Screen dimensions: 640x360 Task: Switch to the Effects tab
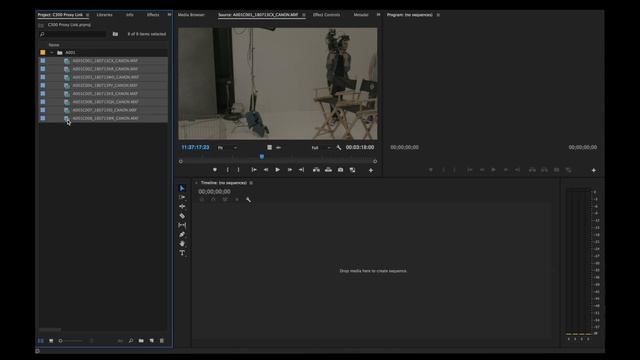[153, 15]
